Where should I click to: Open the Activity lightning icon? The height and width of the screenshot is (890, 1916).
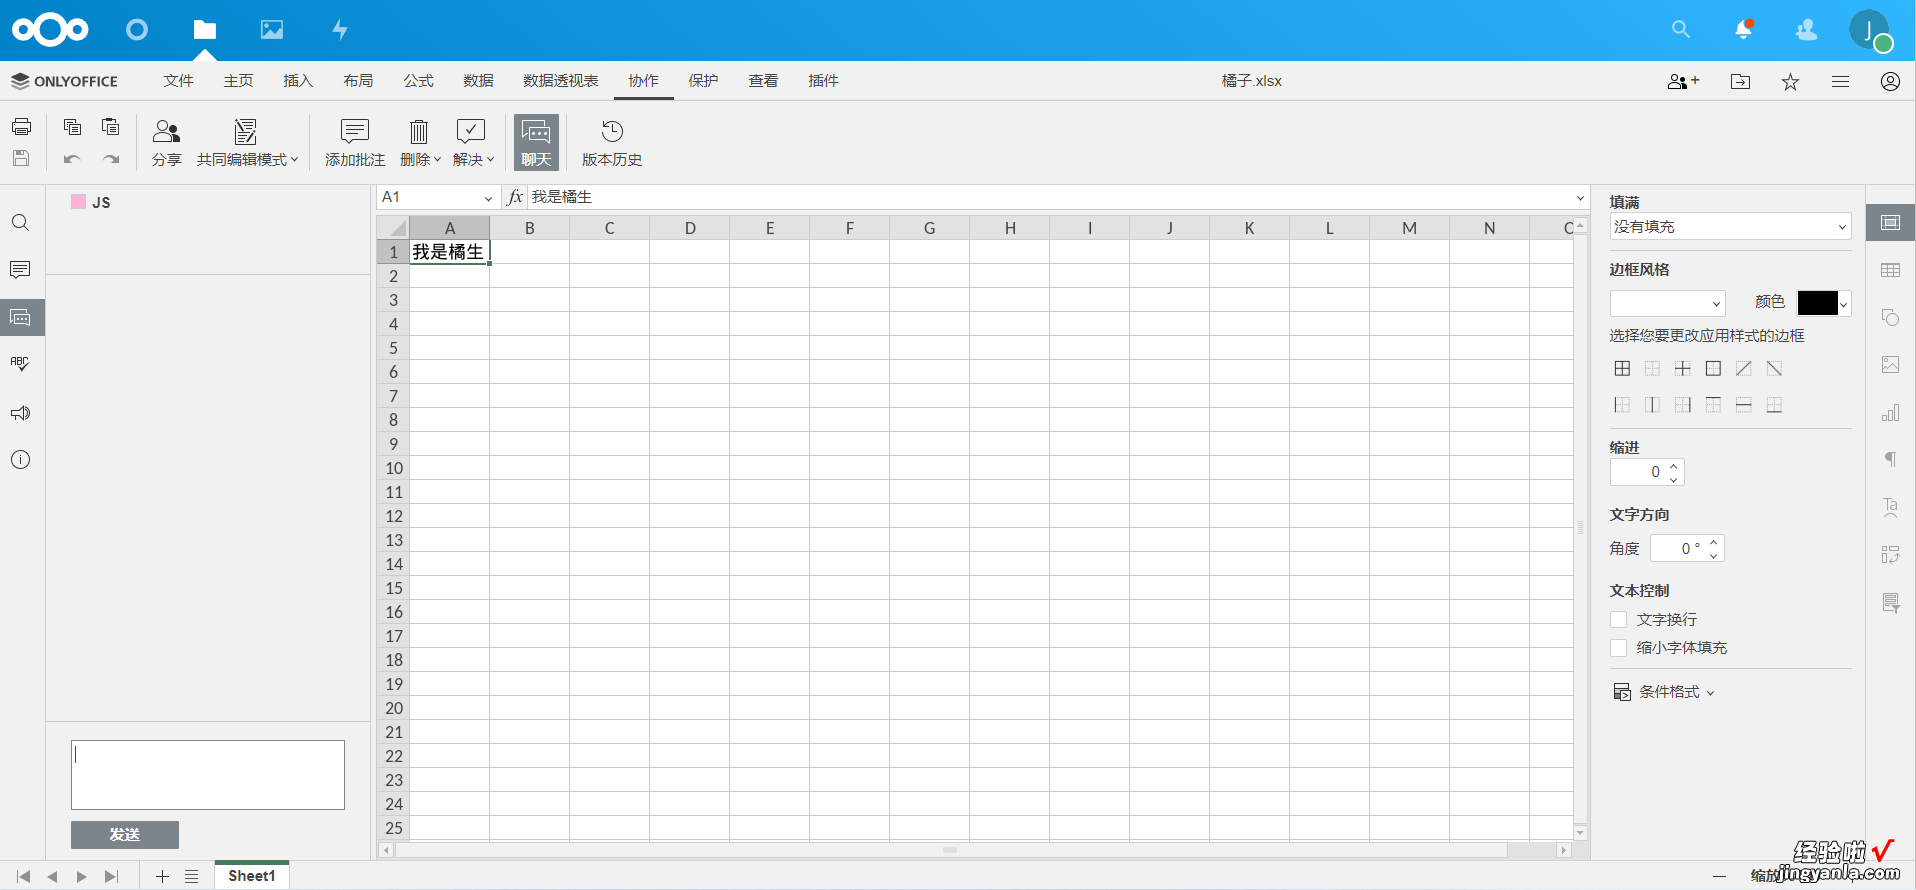[340, 30]
